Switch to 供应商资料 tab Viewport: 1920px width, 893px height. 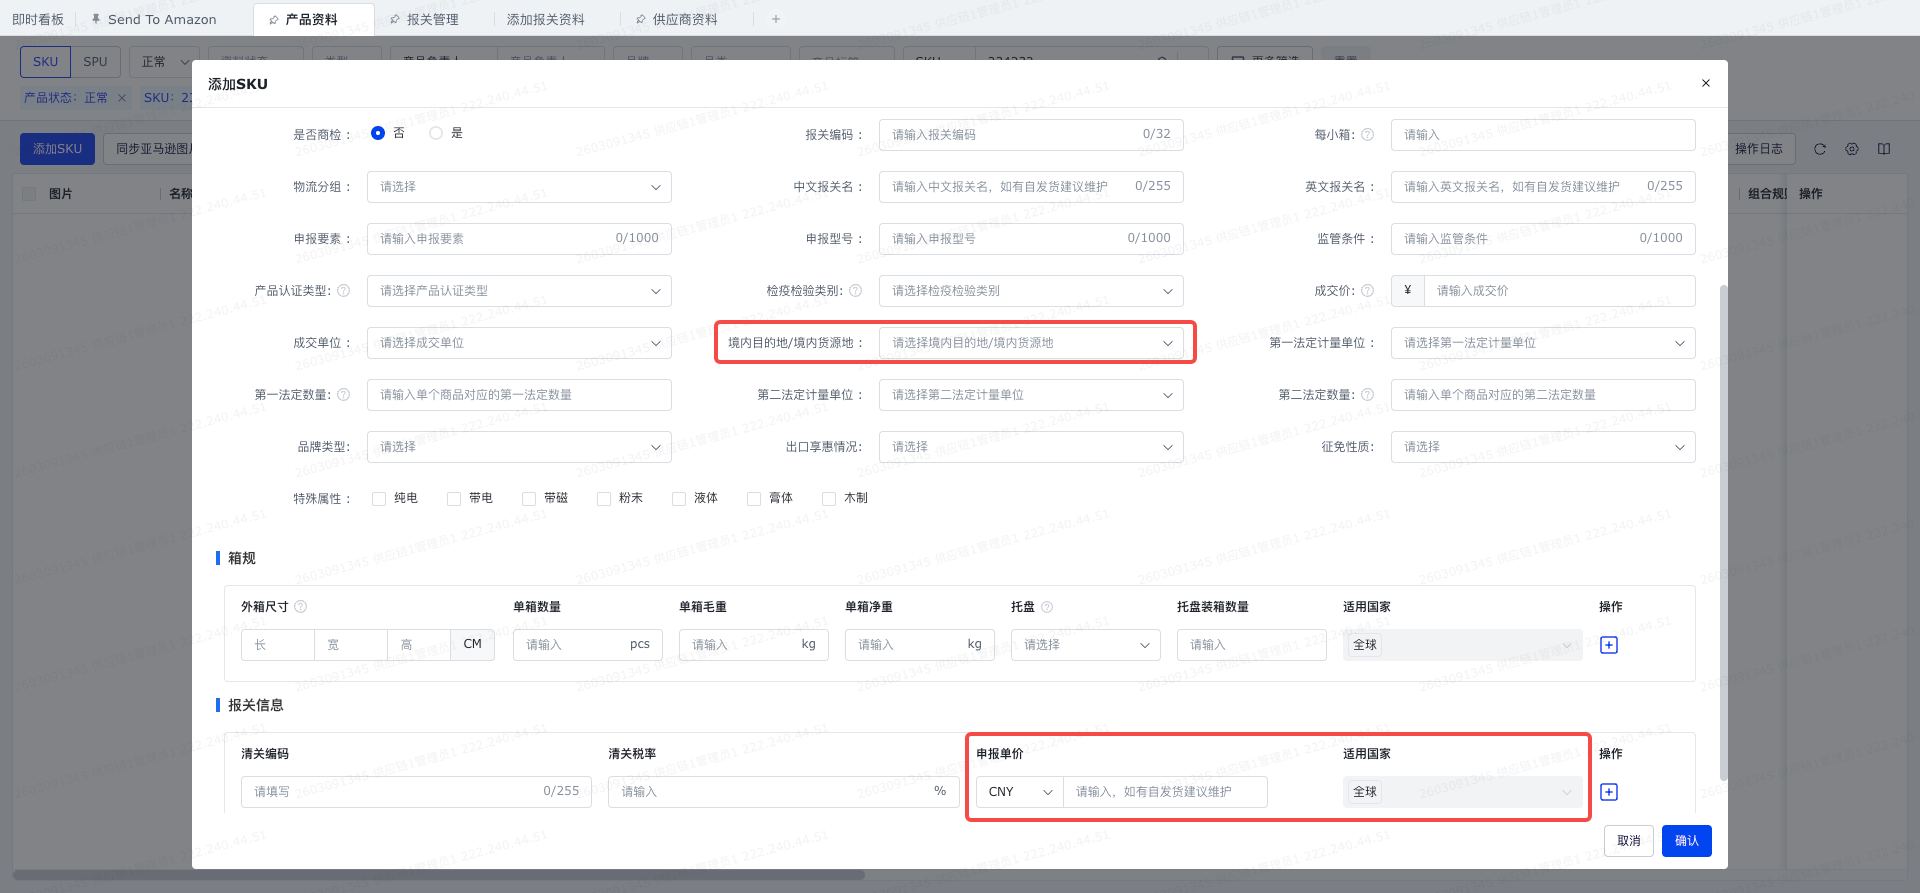(x=677, y=19)
